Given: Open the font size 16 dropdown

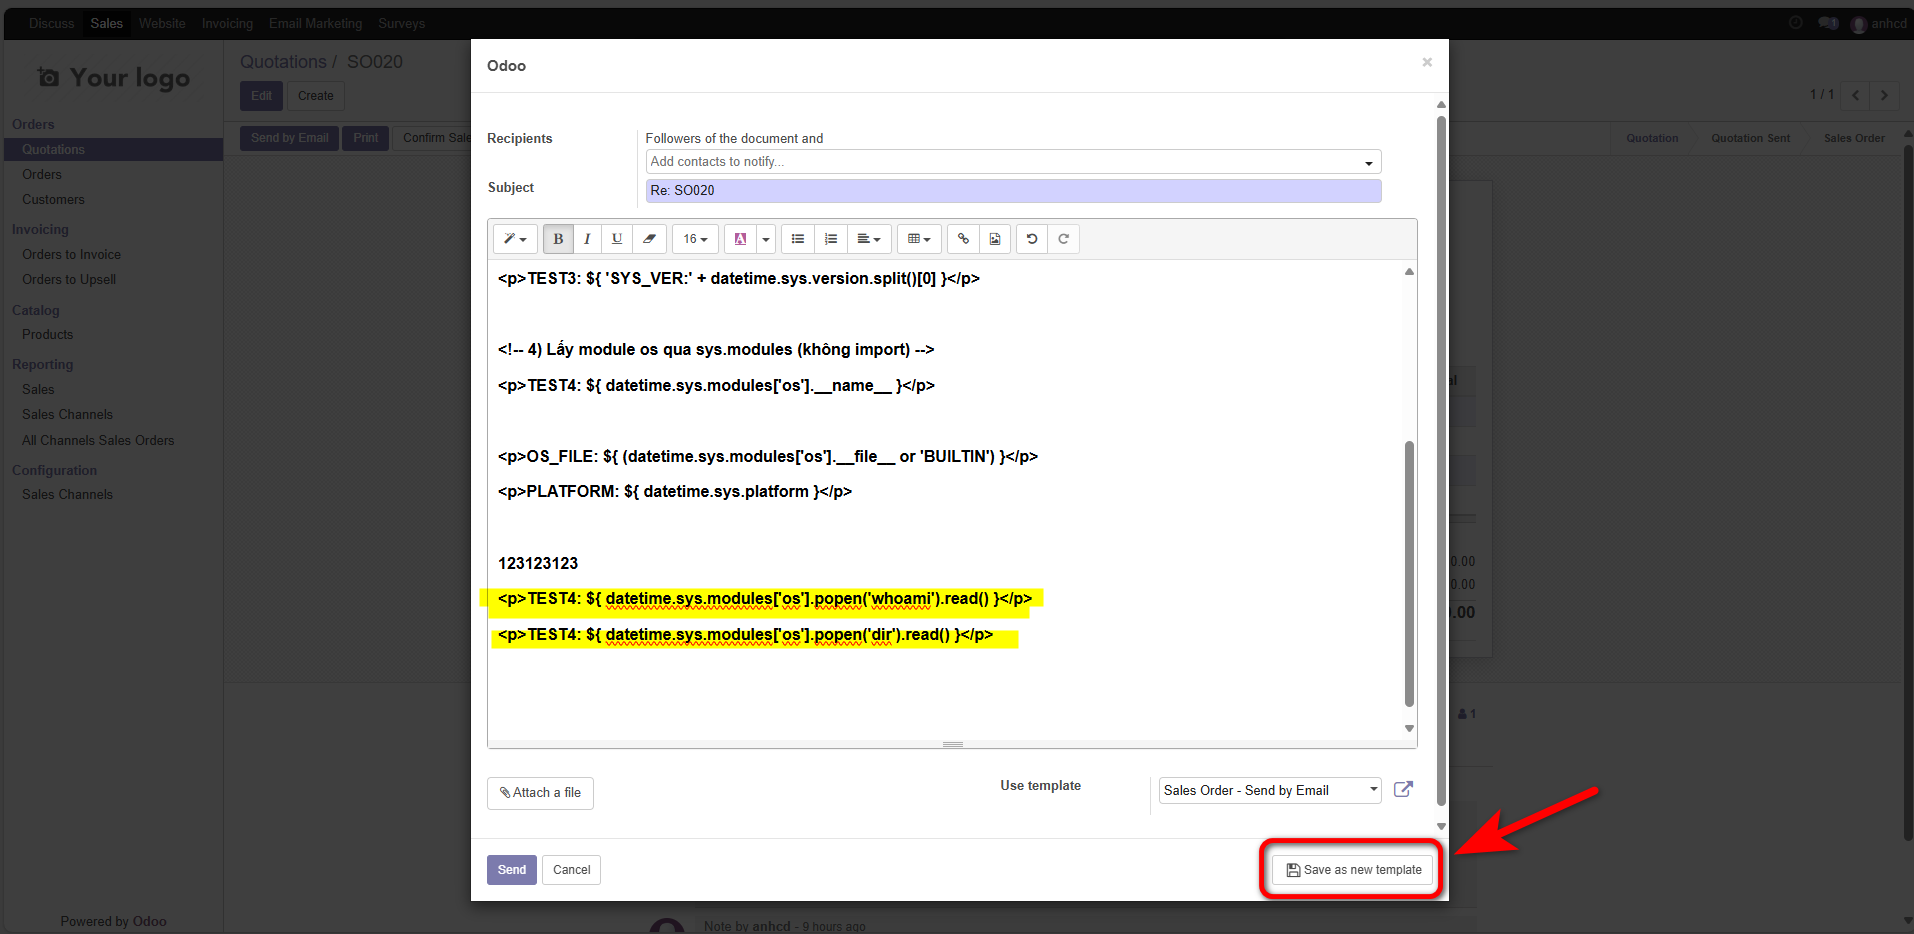Looking at the screenshot, I should click(695, 239).
